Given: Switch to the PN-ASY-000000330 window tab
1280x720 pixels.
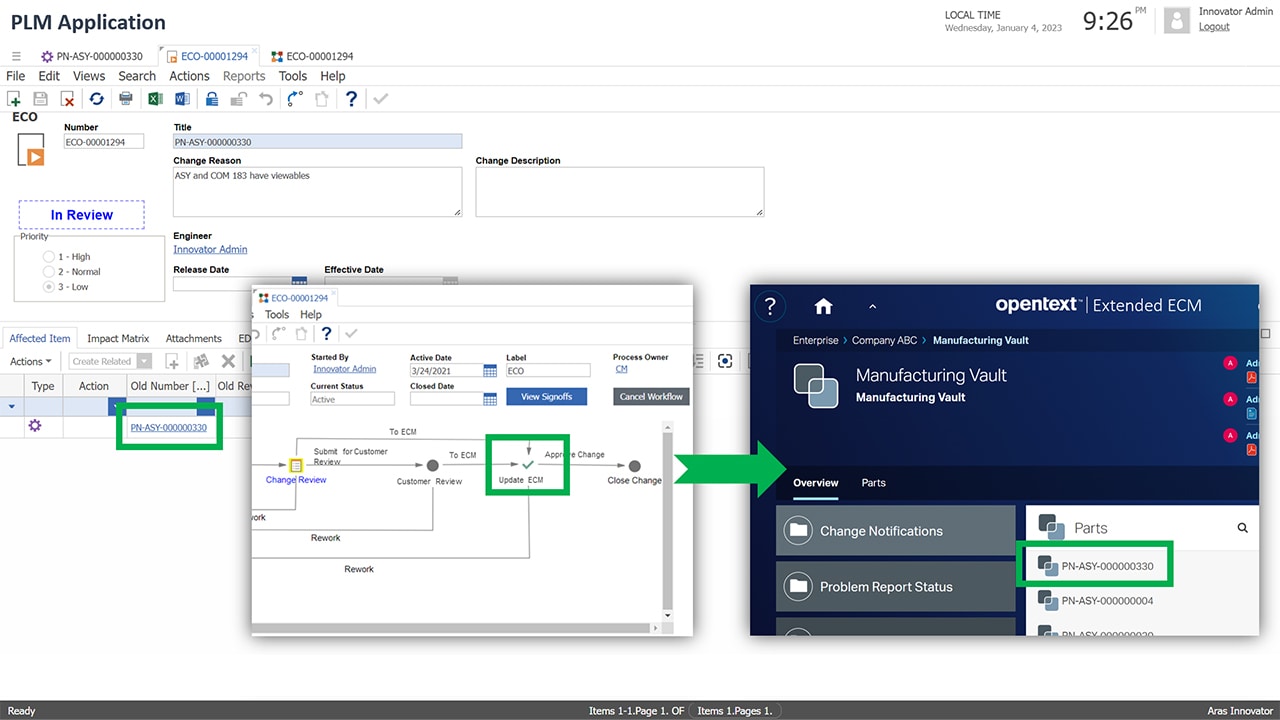Looking at the screenshot, I should [x=90, y=56].
